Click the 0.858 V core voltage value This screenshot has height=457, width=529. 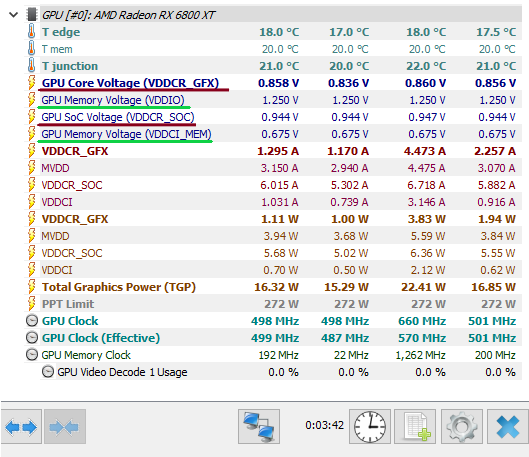279,83
